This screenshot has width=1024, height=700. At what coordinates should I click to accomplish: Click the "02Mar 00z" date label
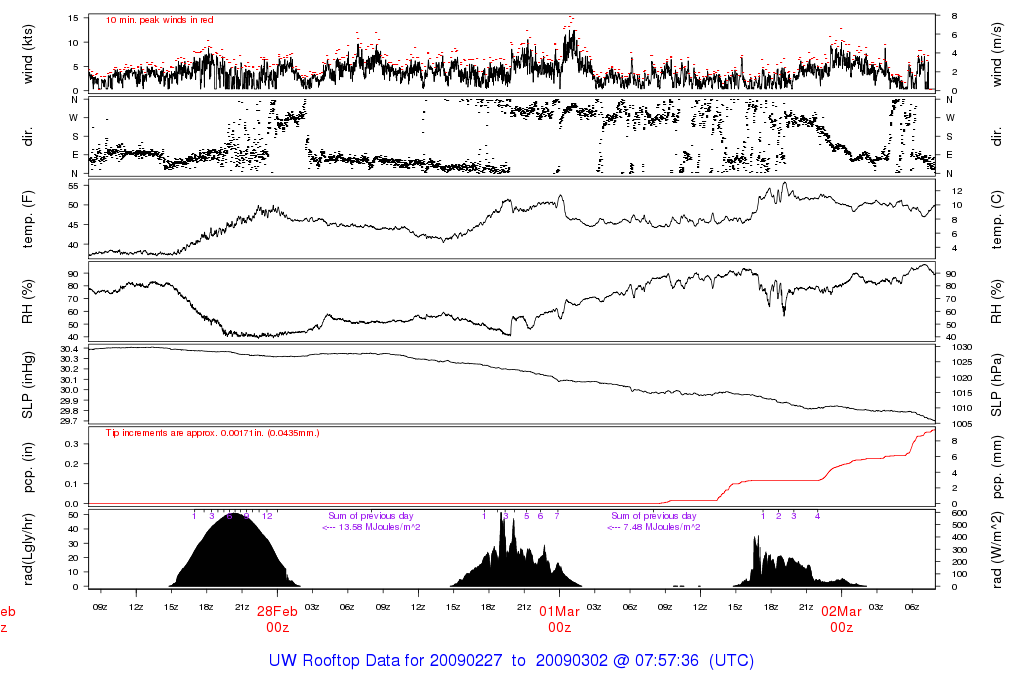[841, 620]
